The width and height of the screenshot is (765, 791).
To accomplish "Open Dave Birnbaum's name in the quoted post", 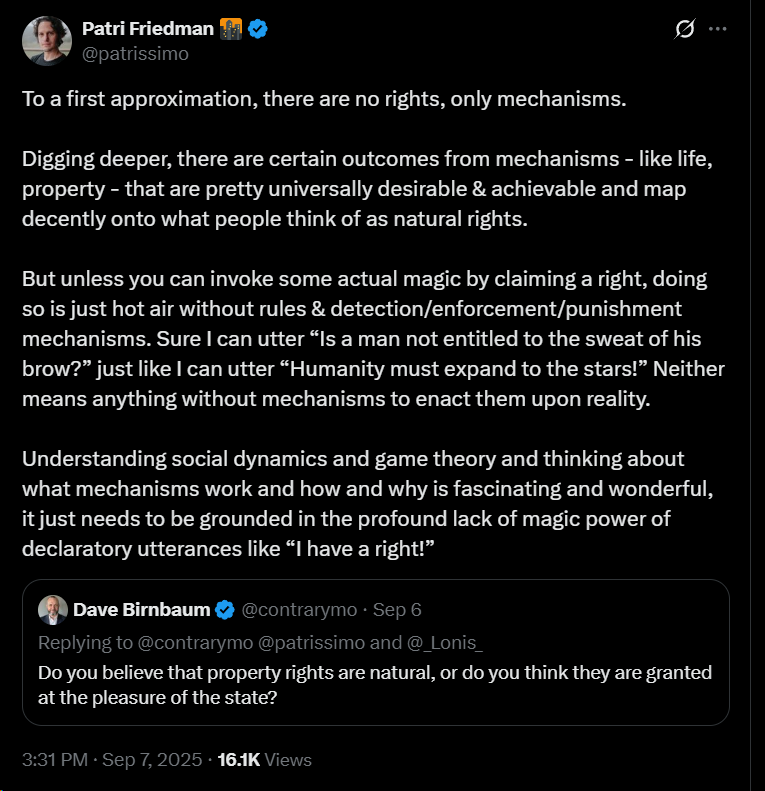I will pos(141,609).
